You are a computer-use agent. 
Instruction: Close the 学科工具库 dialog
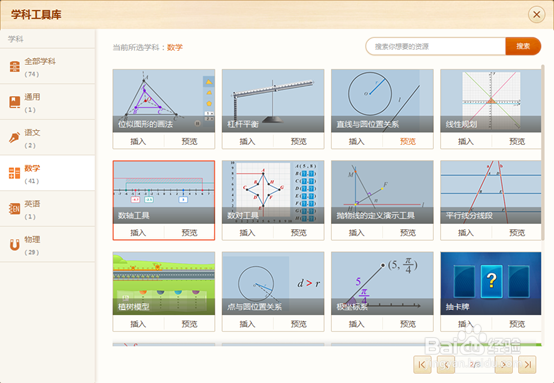click(536, 15)
